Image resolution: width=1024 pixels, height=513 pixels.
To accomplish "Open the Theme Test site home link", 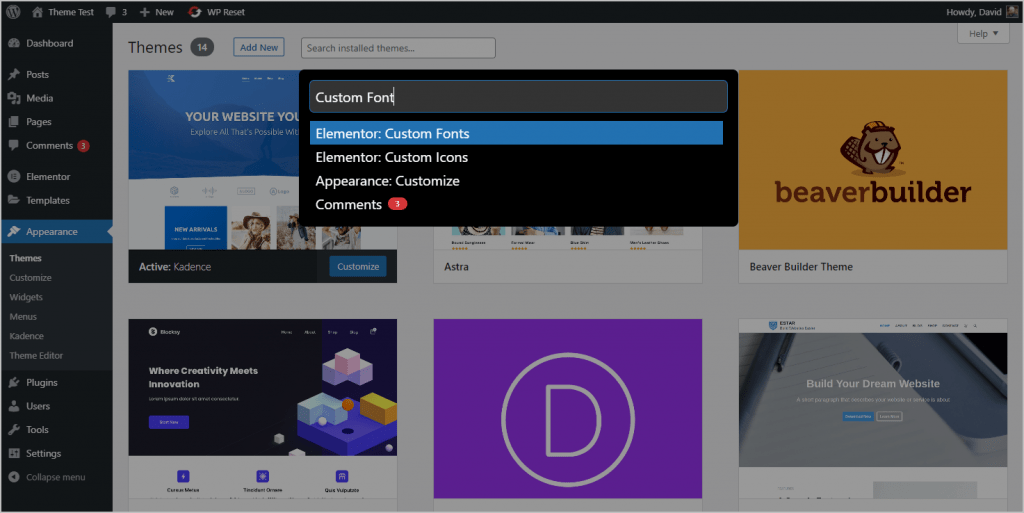I will click(x=63, y=12).
